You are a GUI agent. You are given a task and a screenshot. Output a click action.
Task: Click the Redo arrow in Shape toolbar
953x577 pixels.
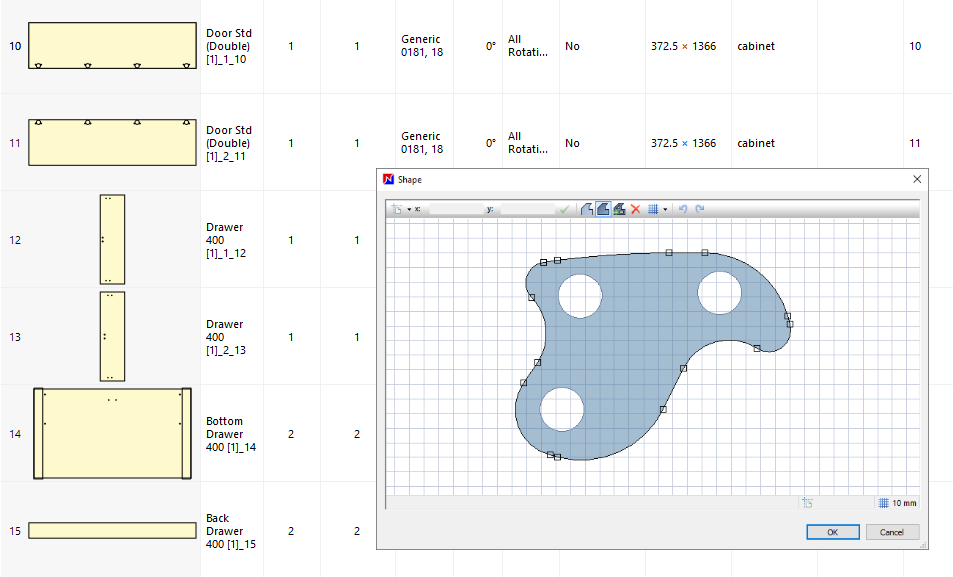[x=700, y=209]
